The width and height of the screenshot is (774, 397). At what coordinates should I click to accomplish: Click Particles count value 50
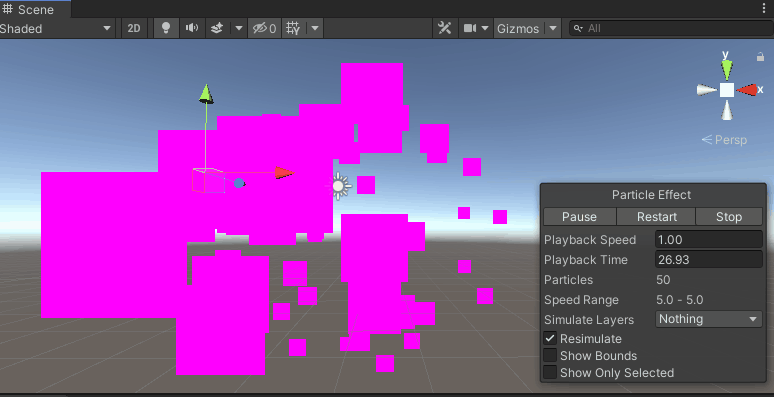pos(663,279)
